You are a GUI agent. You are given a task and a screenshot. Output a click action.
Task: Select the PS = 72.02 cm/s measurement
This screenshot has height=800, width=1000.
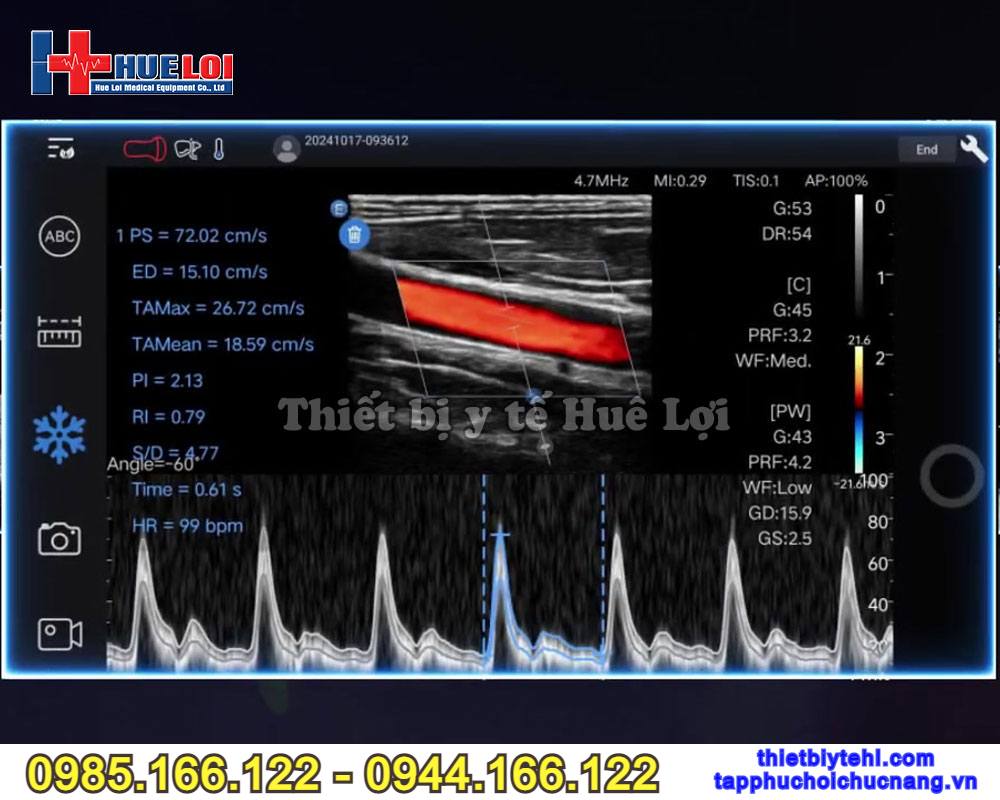click(192, 236)
